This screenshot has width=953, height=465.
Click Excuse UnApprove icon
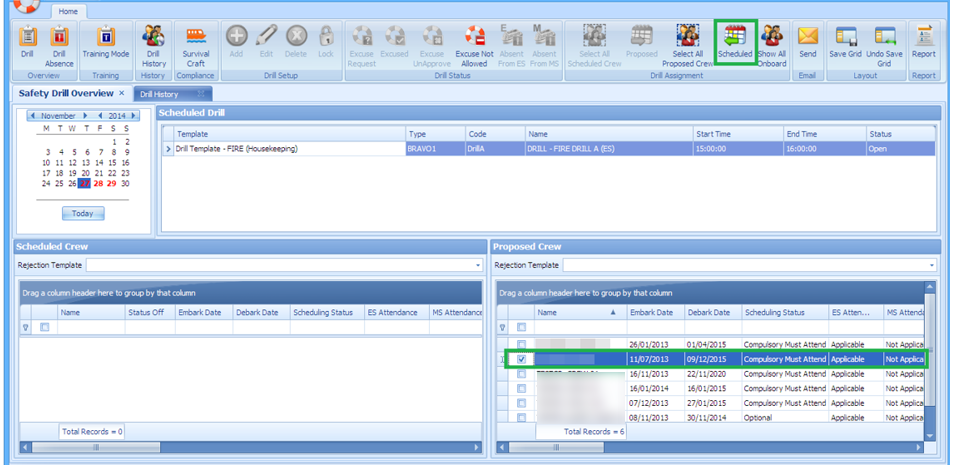coord(432,46)
